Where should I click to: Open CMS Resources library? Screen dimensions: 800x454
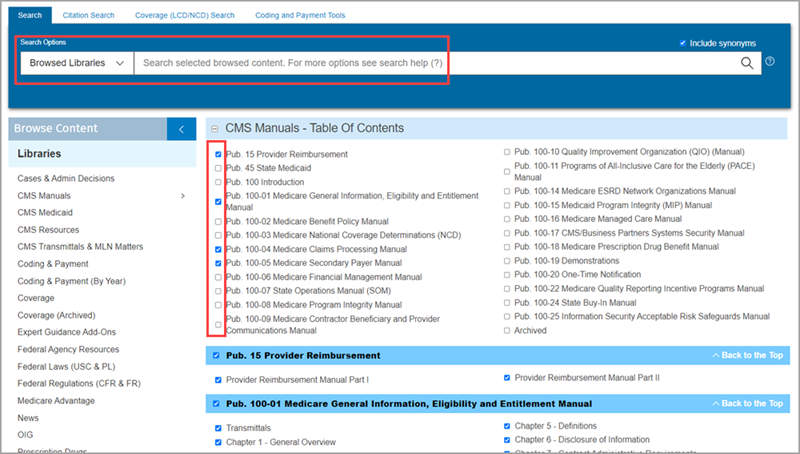pos(48,230)
